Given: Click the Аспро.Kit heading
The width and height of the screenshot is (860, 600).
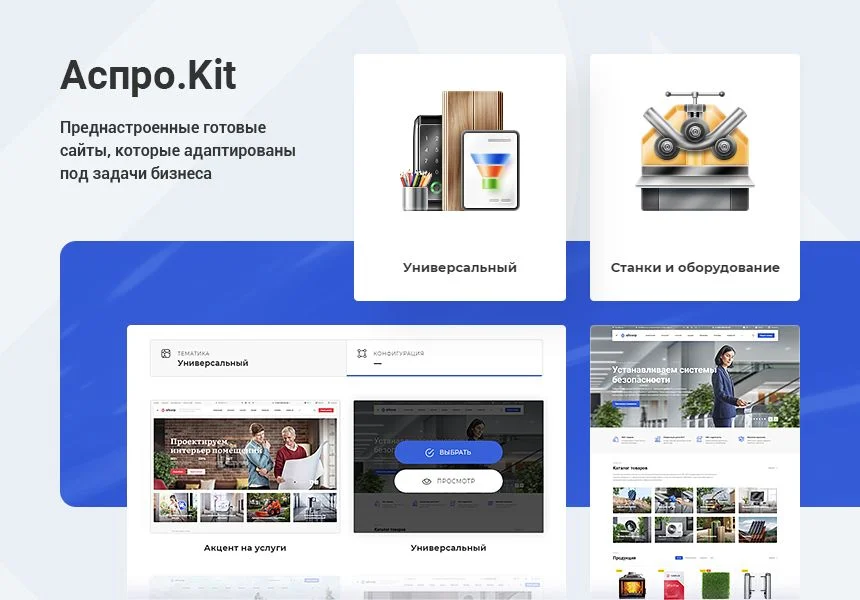Looking at the screenshot, I should point(148,75).
